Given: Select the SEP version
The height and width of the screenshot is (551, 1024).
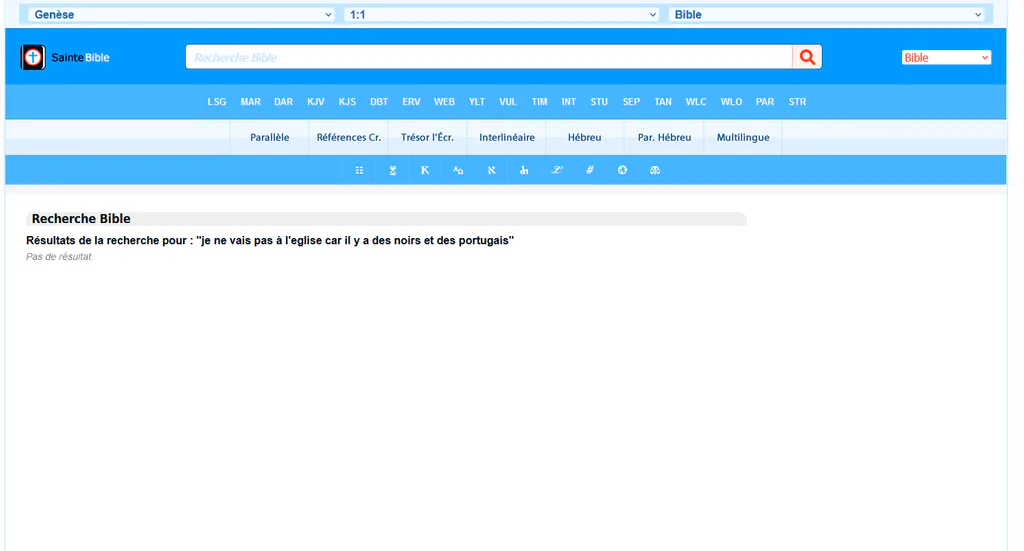Looking at the screenshot, I should click(x=631, y=102).
